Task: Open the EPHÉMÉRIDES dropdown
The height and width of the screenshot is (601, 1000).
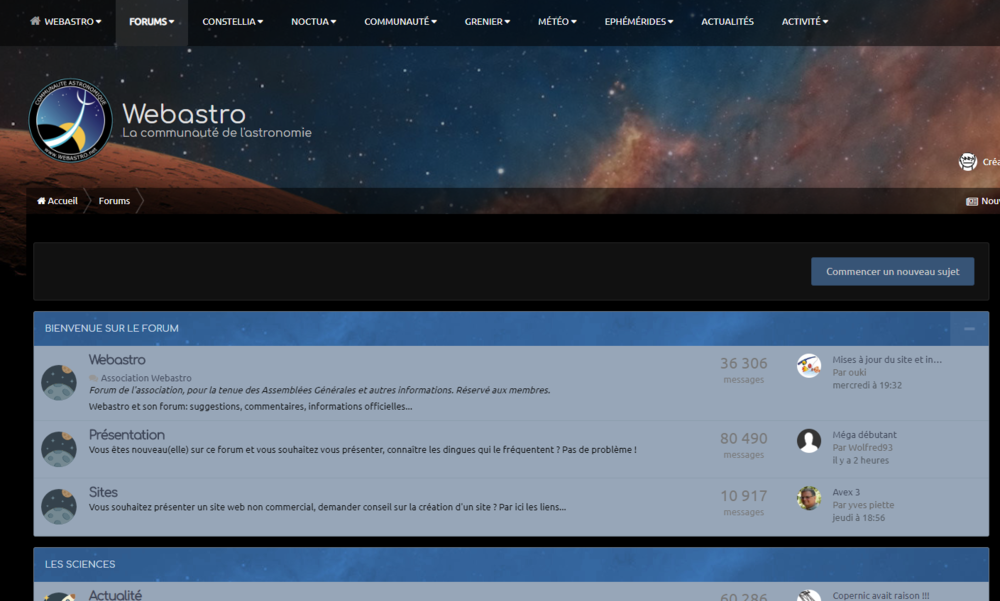Action: click(x=638, y=22)
